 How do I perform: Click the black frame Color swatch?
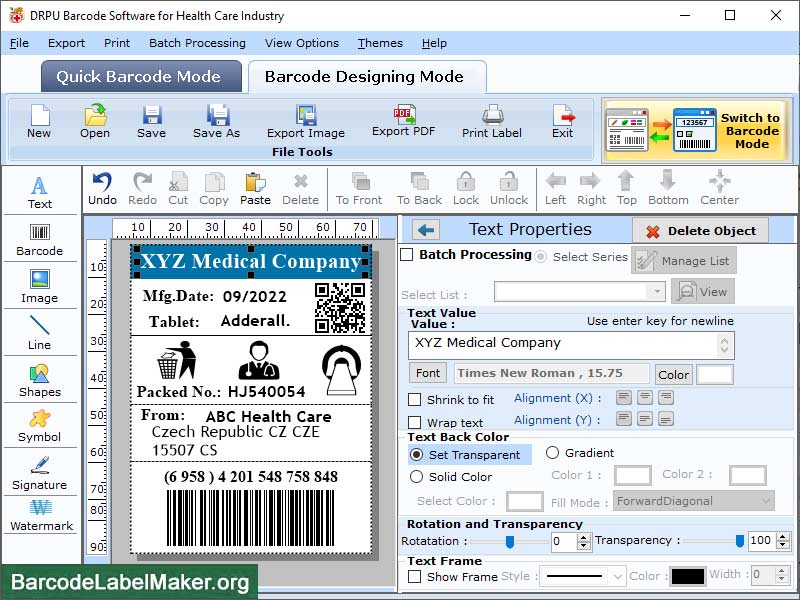[687, 576]
